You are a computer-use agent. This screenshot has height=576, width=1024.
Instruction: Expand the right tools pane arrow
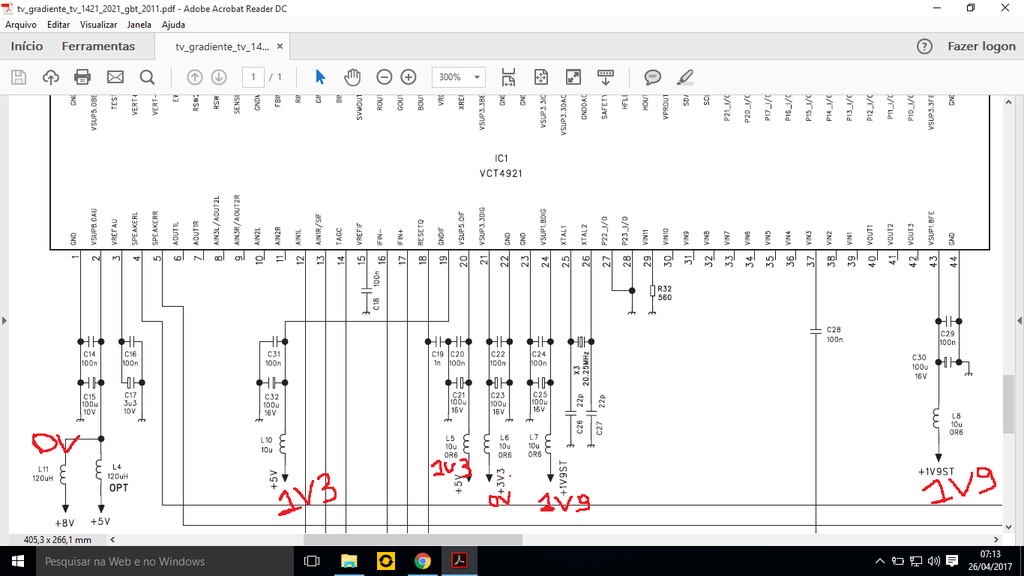(1019, 321)
